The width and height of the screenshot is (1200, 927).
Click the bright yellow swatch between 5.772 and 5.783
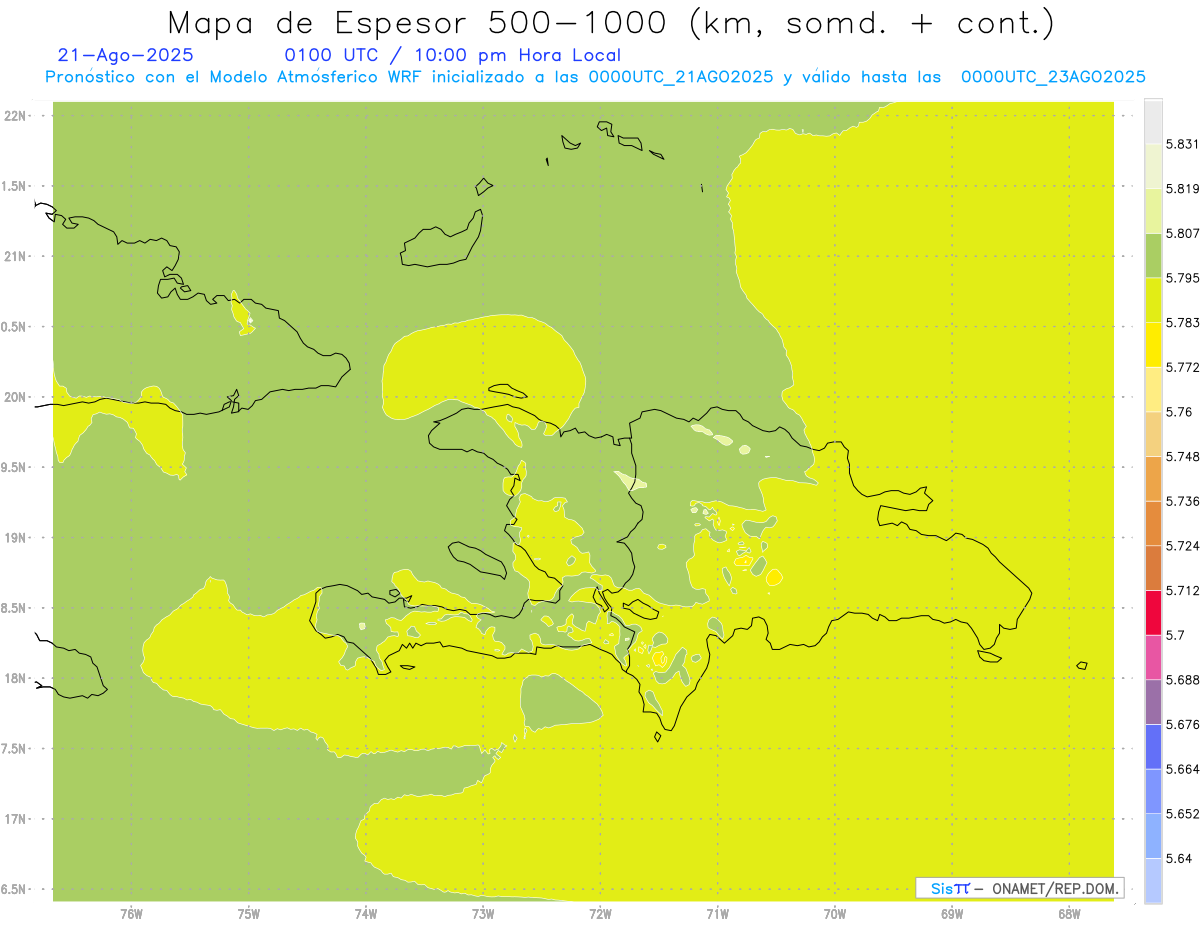[x=1153, y=344]
